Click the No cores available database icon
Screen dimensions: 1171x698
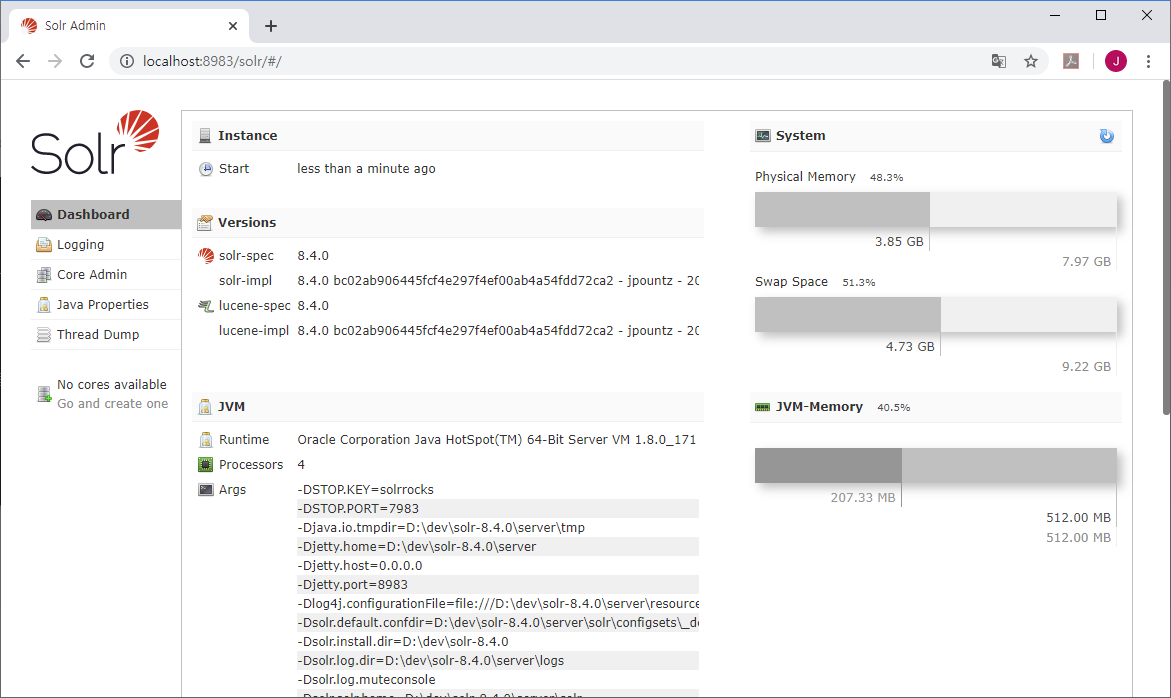click(44, 394)
